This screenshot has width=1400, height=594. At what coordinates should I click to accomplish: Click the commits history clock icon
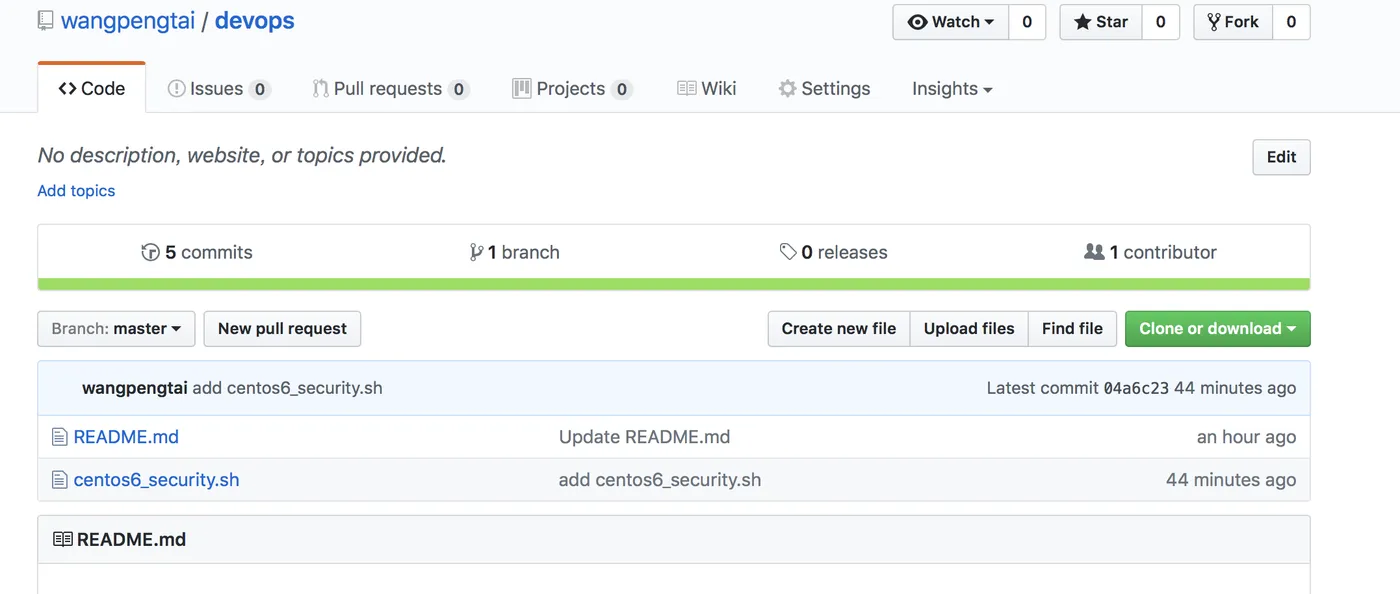coord(151,252)
